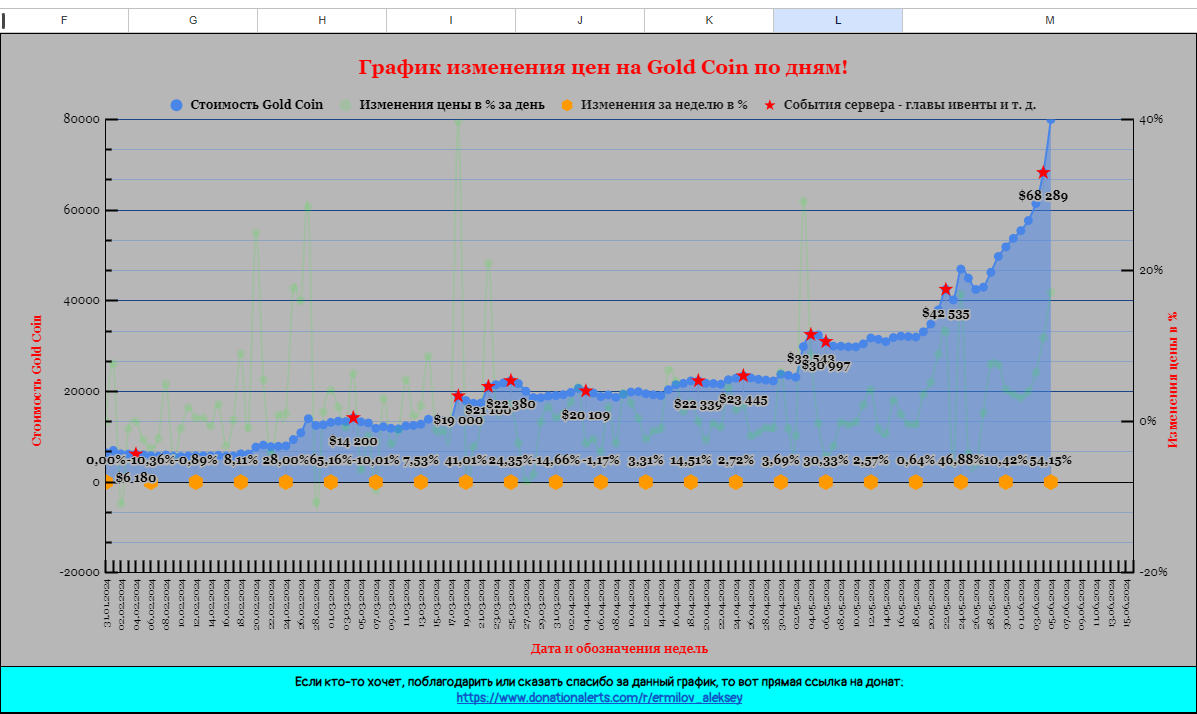Select column header L
The height and width of the screenshot is (714, 1197).
[837, 20]
